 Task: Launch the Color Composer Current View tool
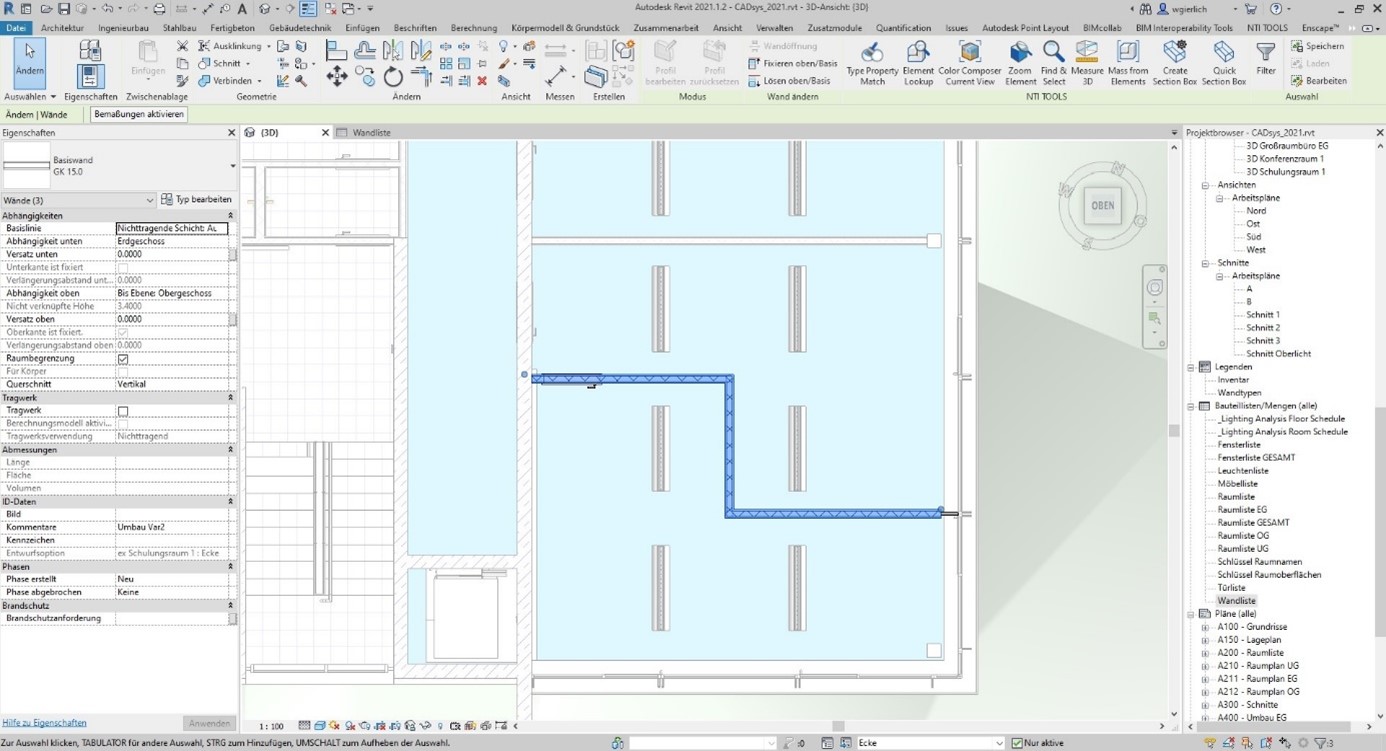pyautogui.click(x=969, y=63)
